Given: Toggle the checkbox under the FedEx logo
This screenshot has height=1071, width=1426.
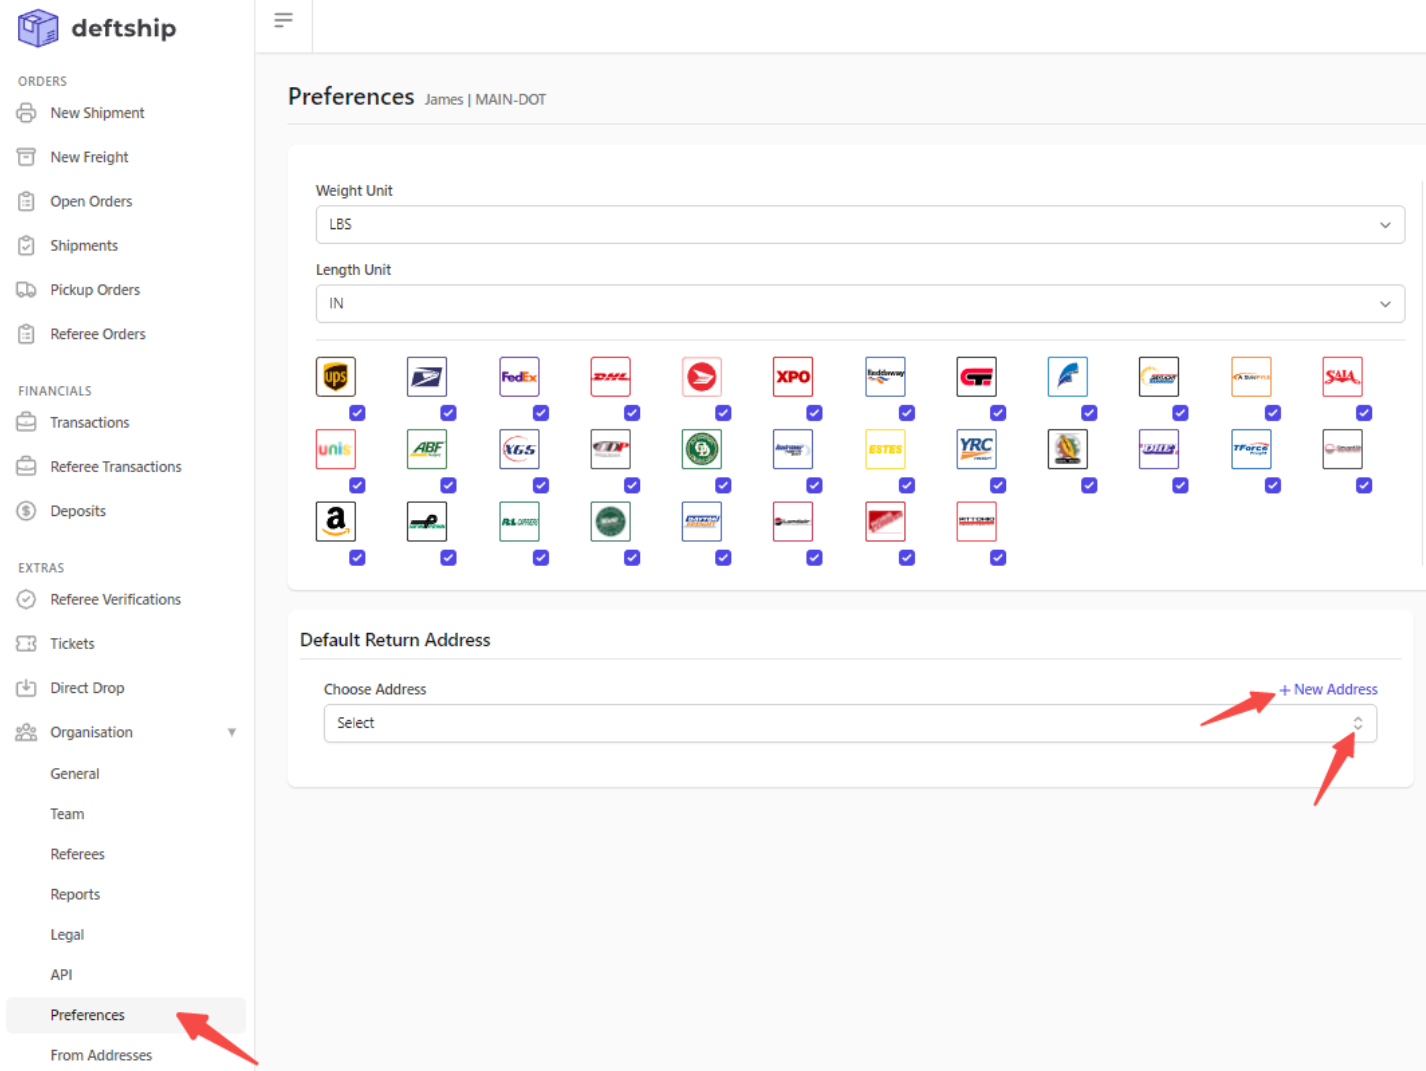Looking at the screenshot, I should pyautogui.click(x=541, y=413).
